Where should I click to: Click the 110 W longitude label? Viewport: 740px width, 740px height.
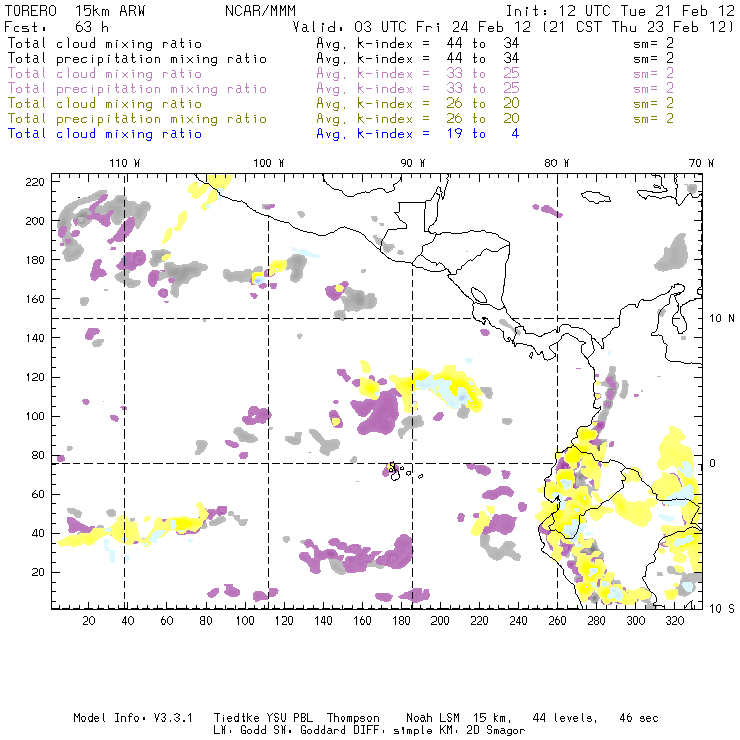pos(125,163)
